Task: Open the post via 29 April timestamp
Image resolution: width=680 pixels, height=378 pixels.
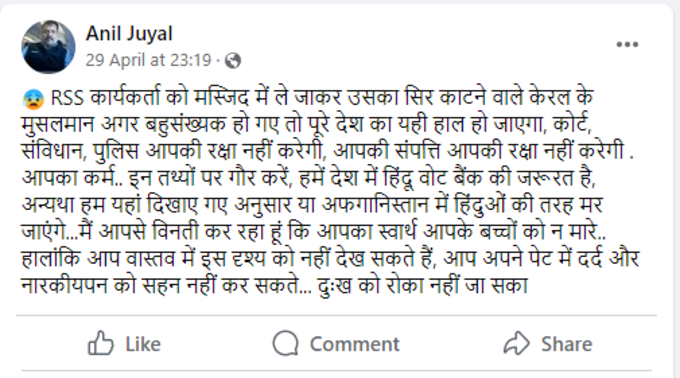Action: pyautogui.click(x=148, y=60)
